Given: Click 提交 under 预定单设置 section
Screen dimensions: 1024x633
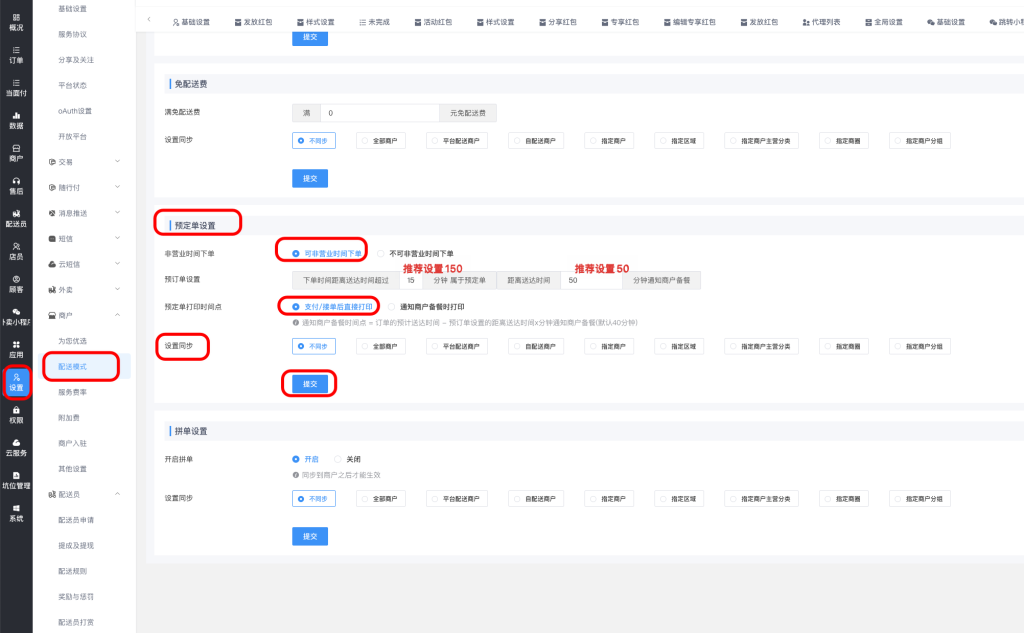Looking at the screenshot, I should (x=310, y=384).
